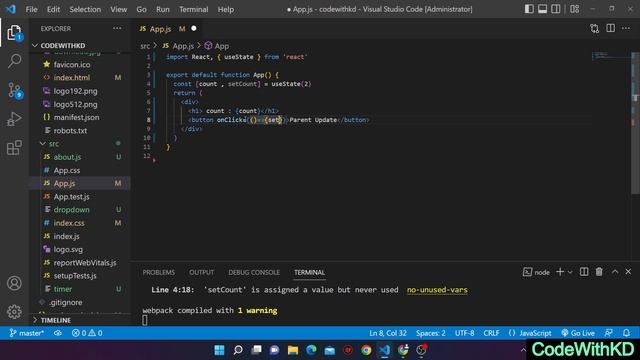Collapse the src folder
Viewport: 640px width, 360px height.
[x=54, y=144]
